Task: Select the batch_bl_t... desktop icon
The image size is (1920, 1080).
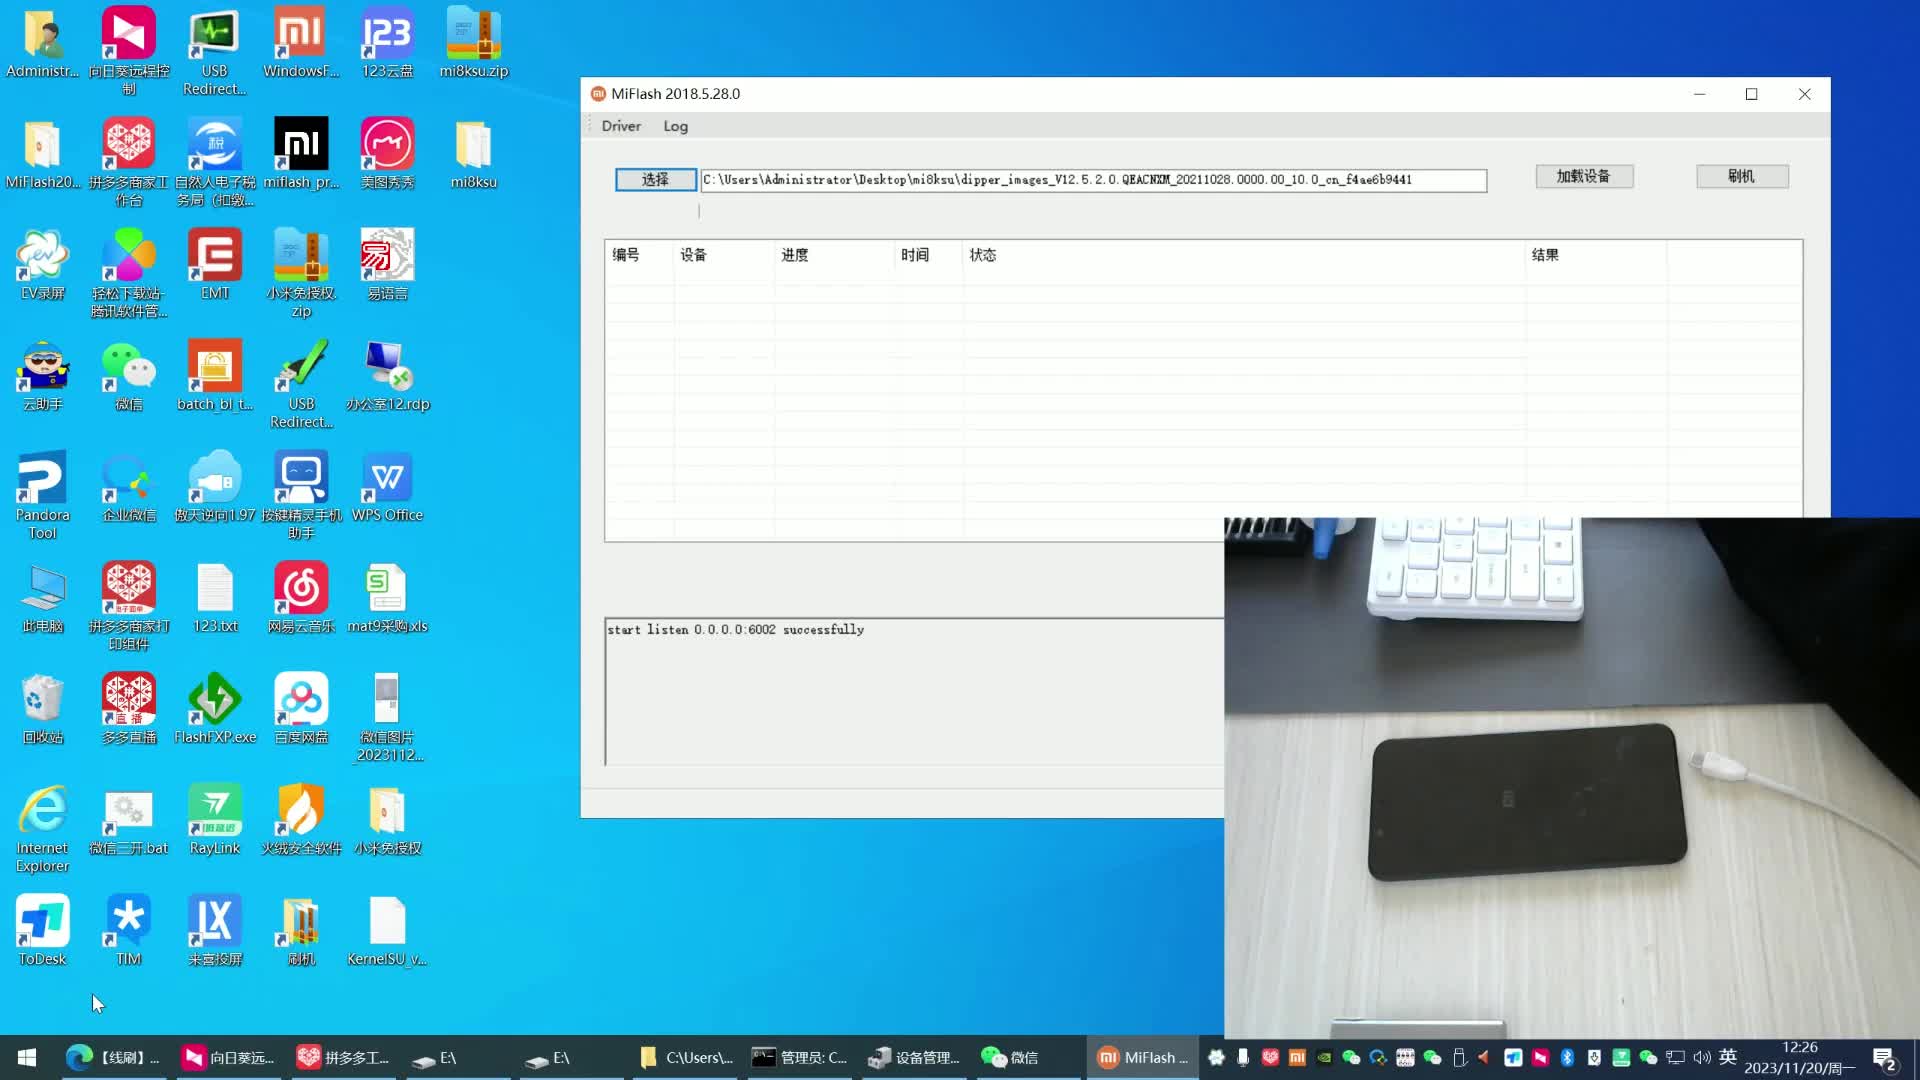Action: pyautogui.click(x=215, y=376)
